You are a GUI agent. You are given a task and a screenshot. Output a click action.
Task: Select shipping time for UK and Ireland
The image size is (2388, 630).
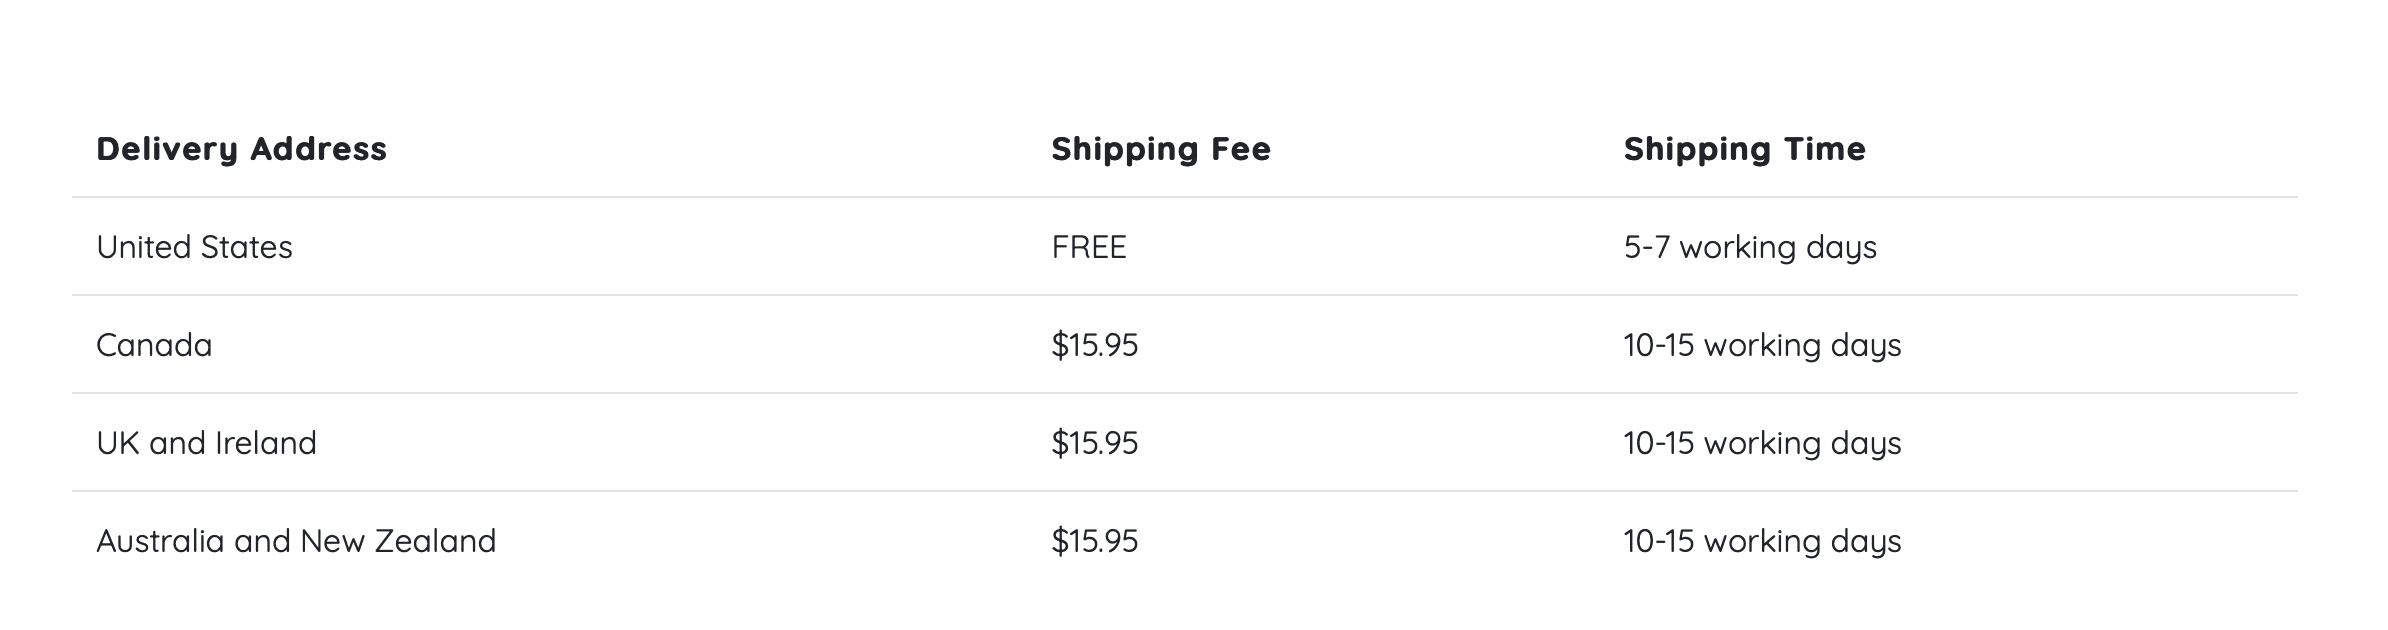1761,443
